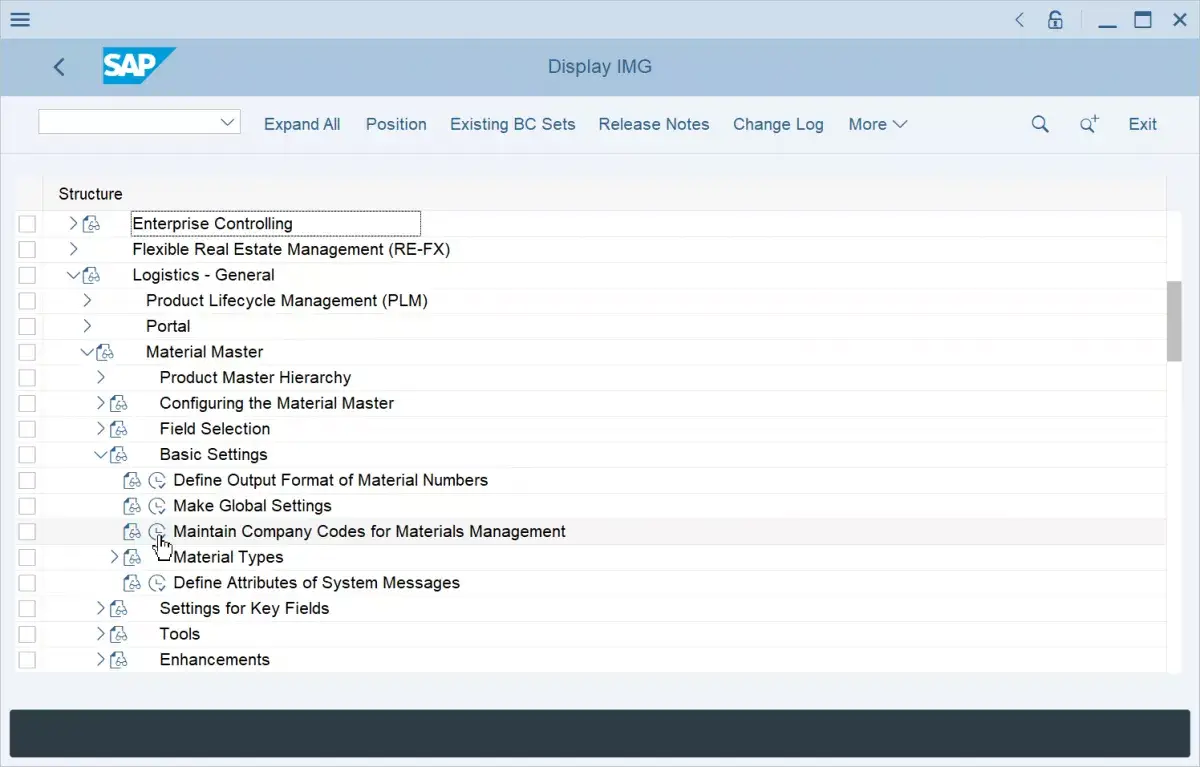Open documentation icon for Configuring the Material Master
The image size is (1200, 767).
pos(119,403)
